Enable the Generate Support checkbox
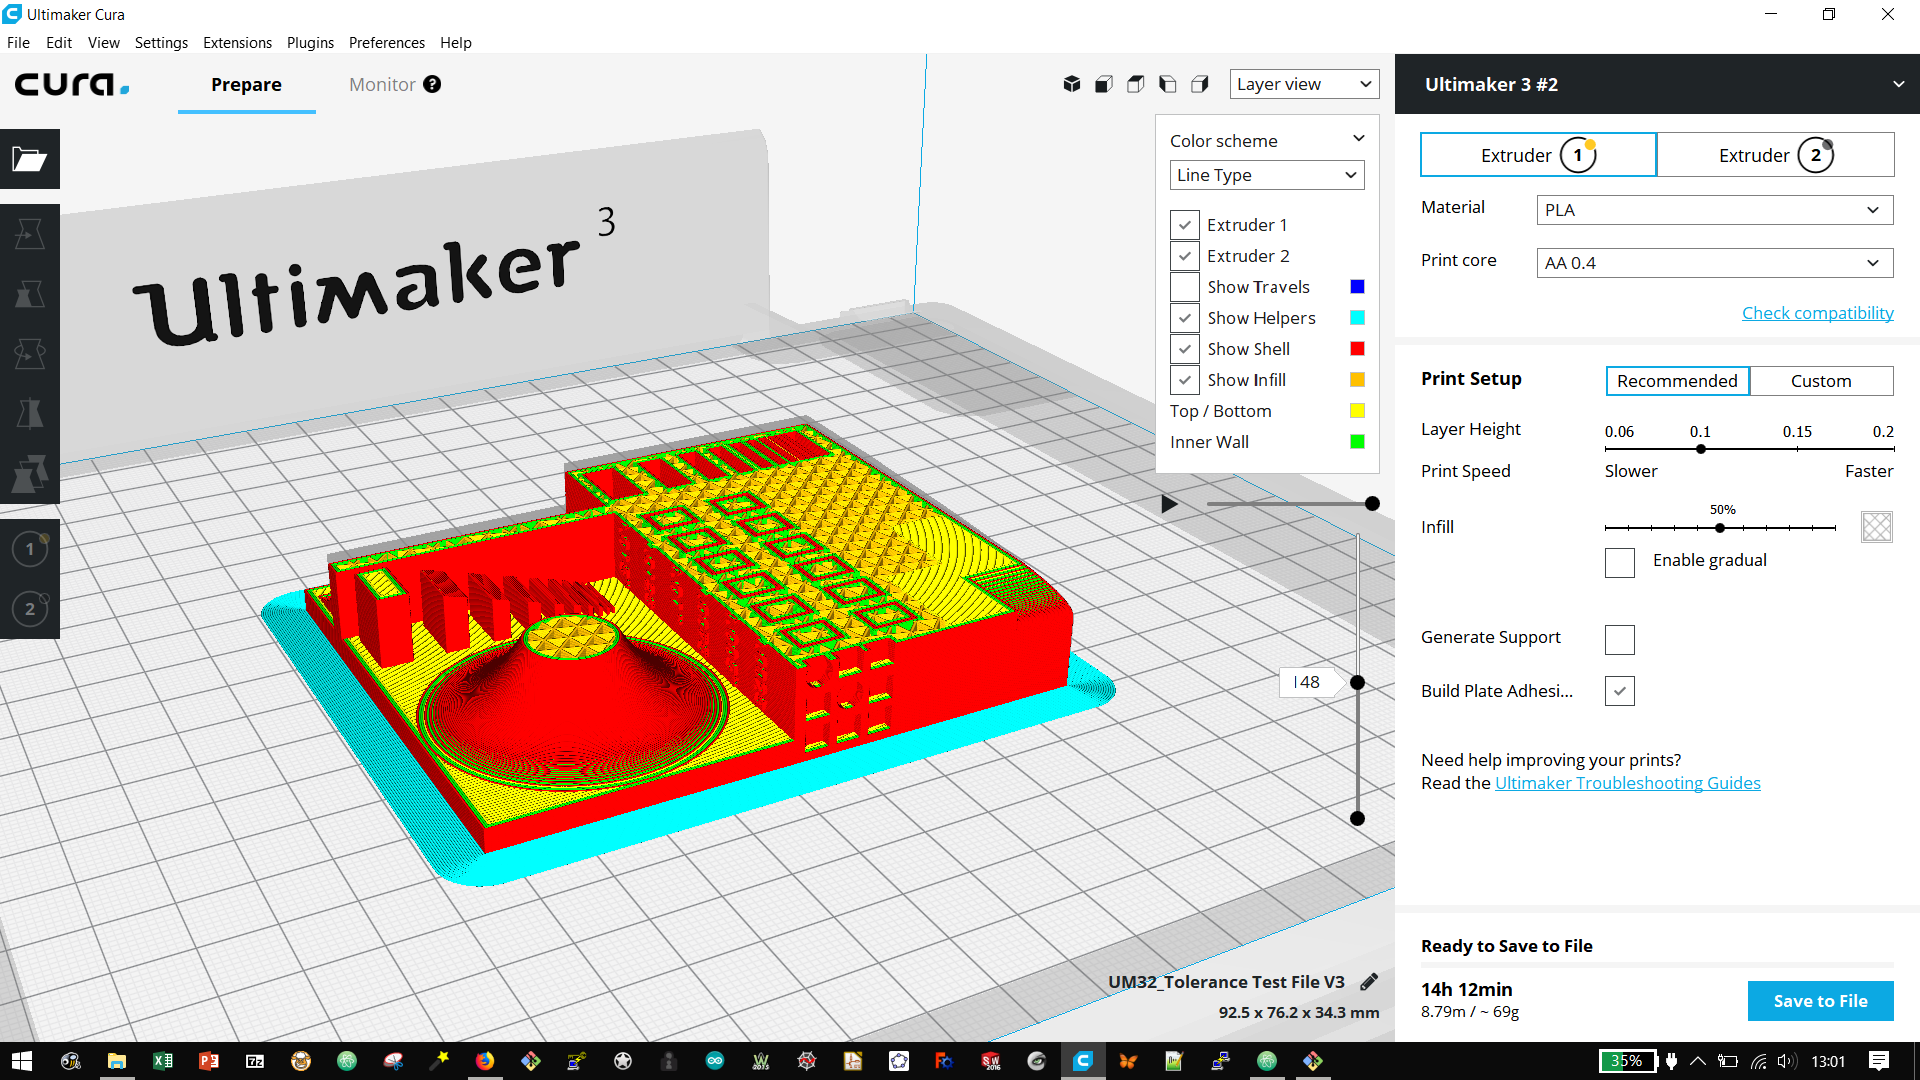Image resolution: width=1920 pixels, height=1080 pixels. 1620,639
